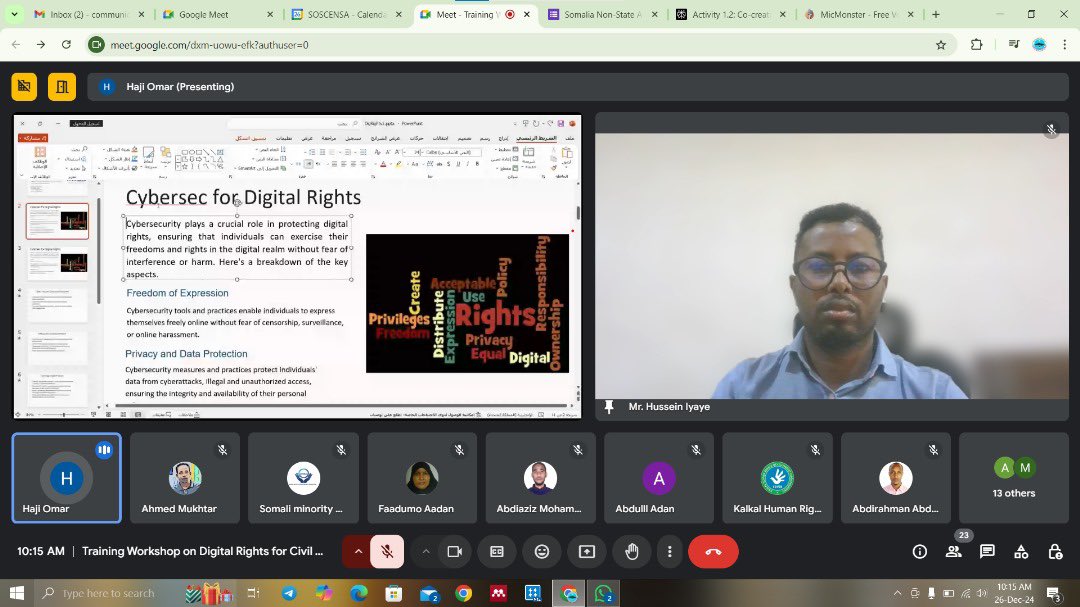The image size is (1080, 607).
Task: Click the browser forward arrow
Action: (x=41, y=45)
